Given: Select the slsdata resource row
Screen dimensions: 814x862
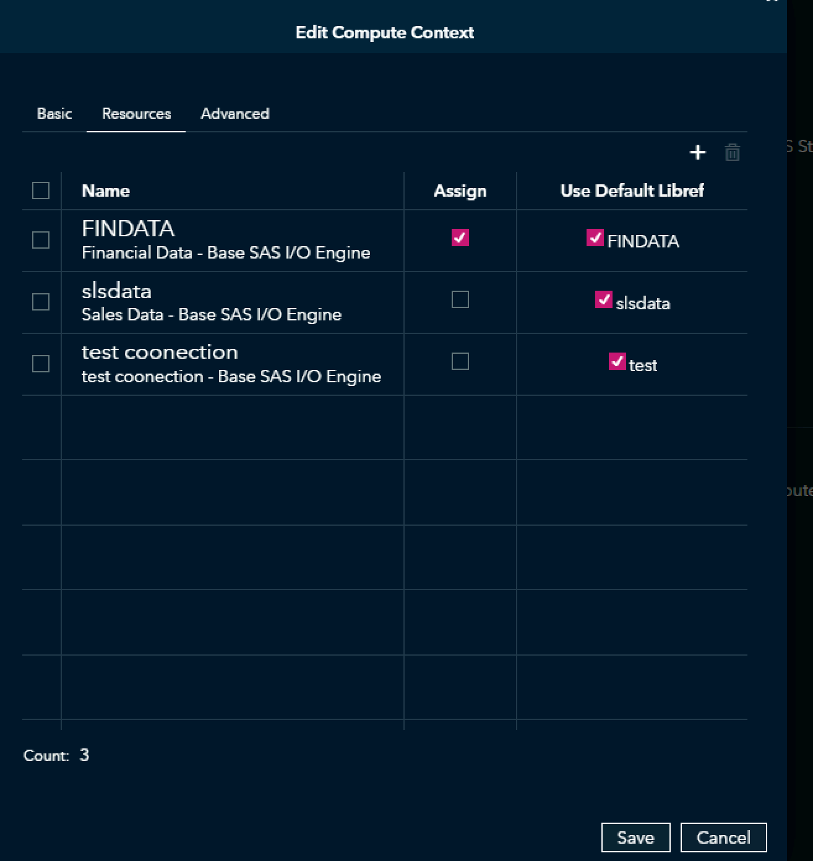Looking at the screenshot, I should (x=117, y=291).
